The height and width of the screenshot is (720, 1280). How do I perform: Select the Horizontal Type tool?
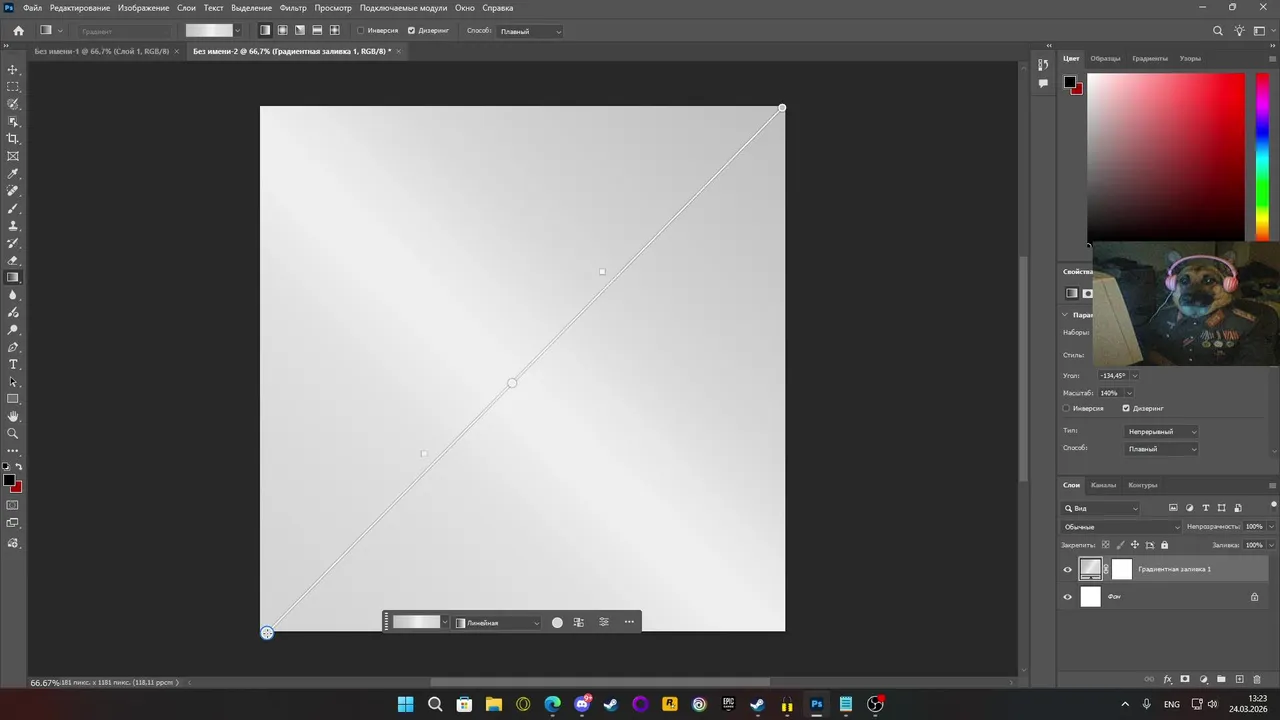coord(13,364)
